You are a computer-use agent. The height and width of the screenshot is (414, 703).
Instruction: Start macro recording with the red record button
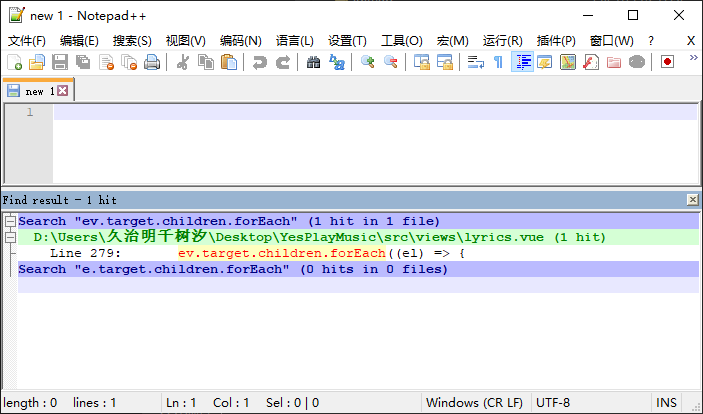668,62
